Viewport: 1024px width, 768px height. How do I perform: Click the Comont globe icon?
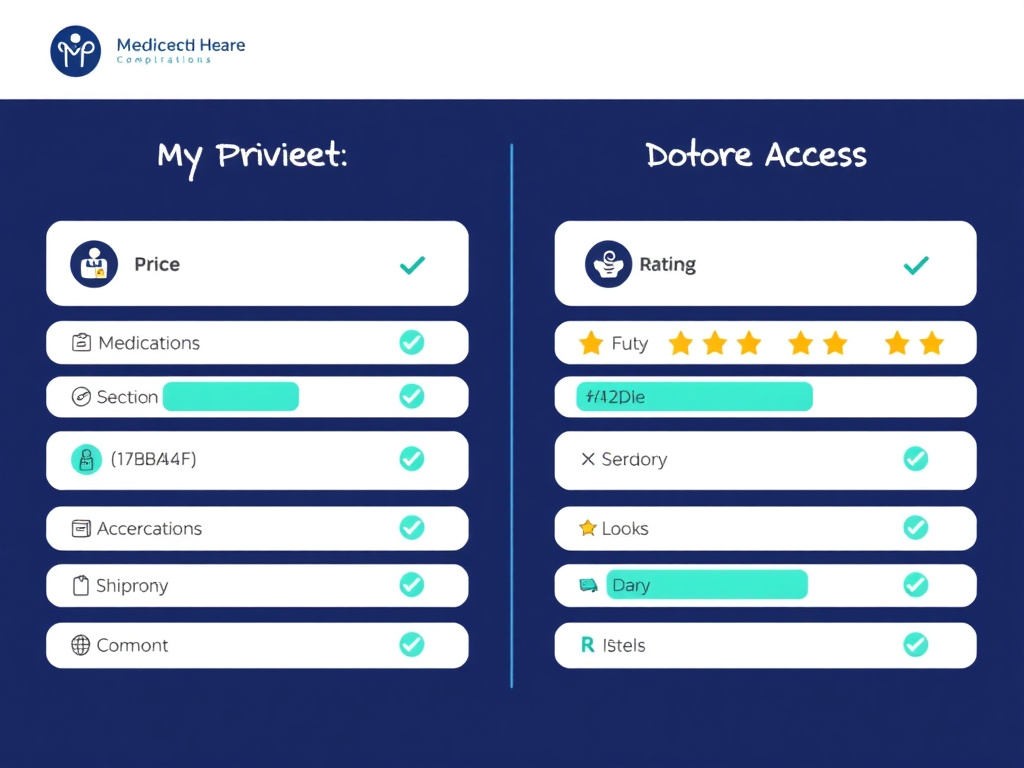coord(82,645)
